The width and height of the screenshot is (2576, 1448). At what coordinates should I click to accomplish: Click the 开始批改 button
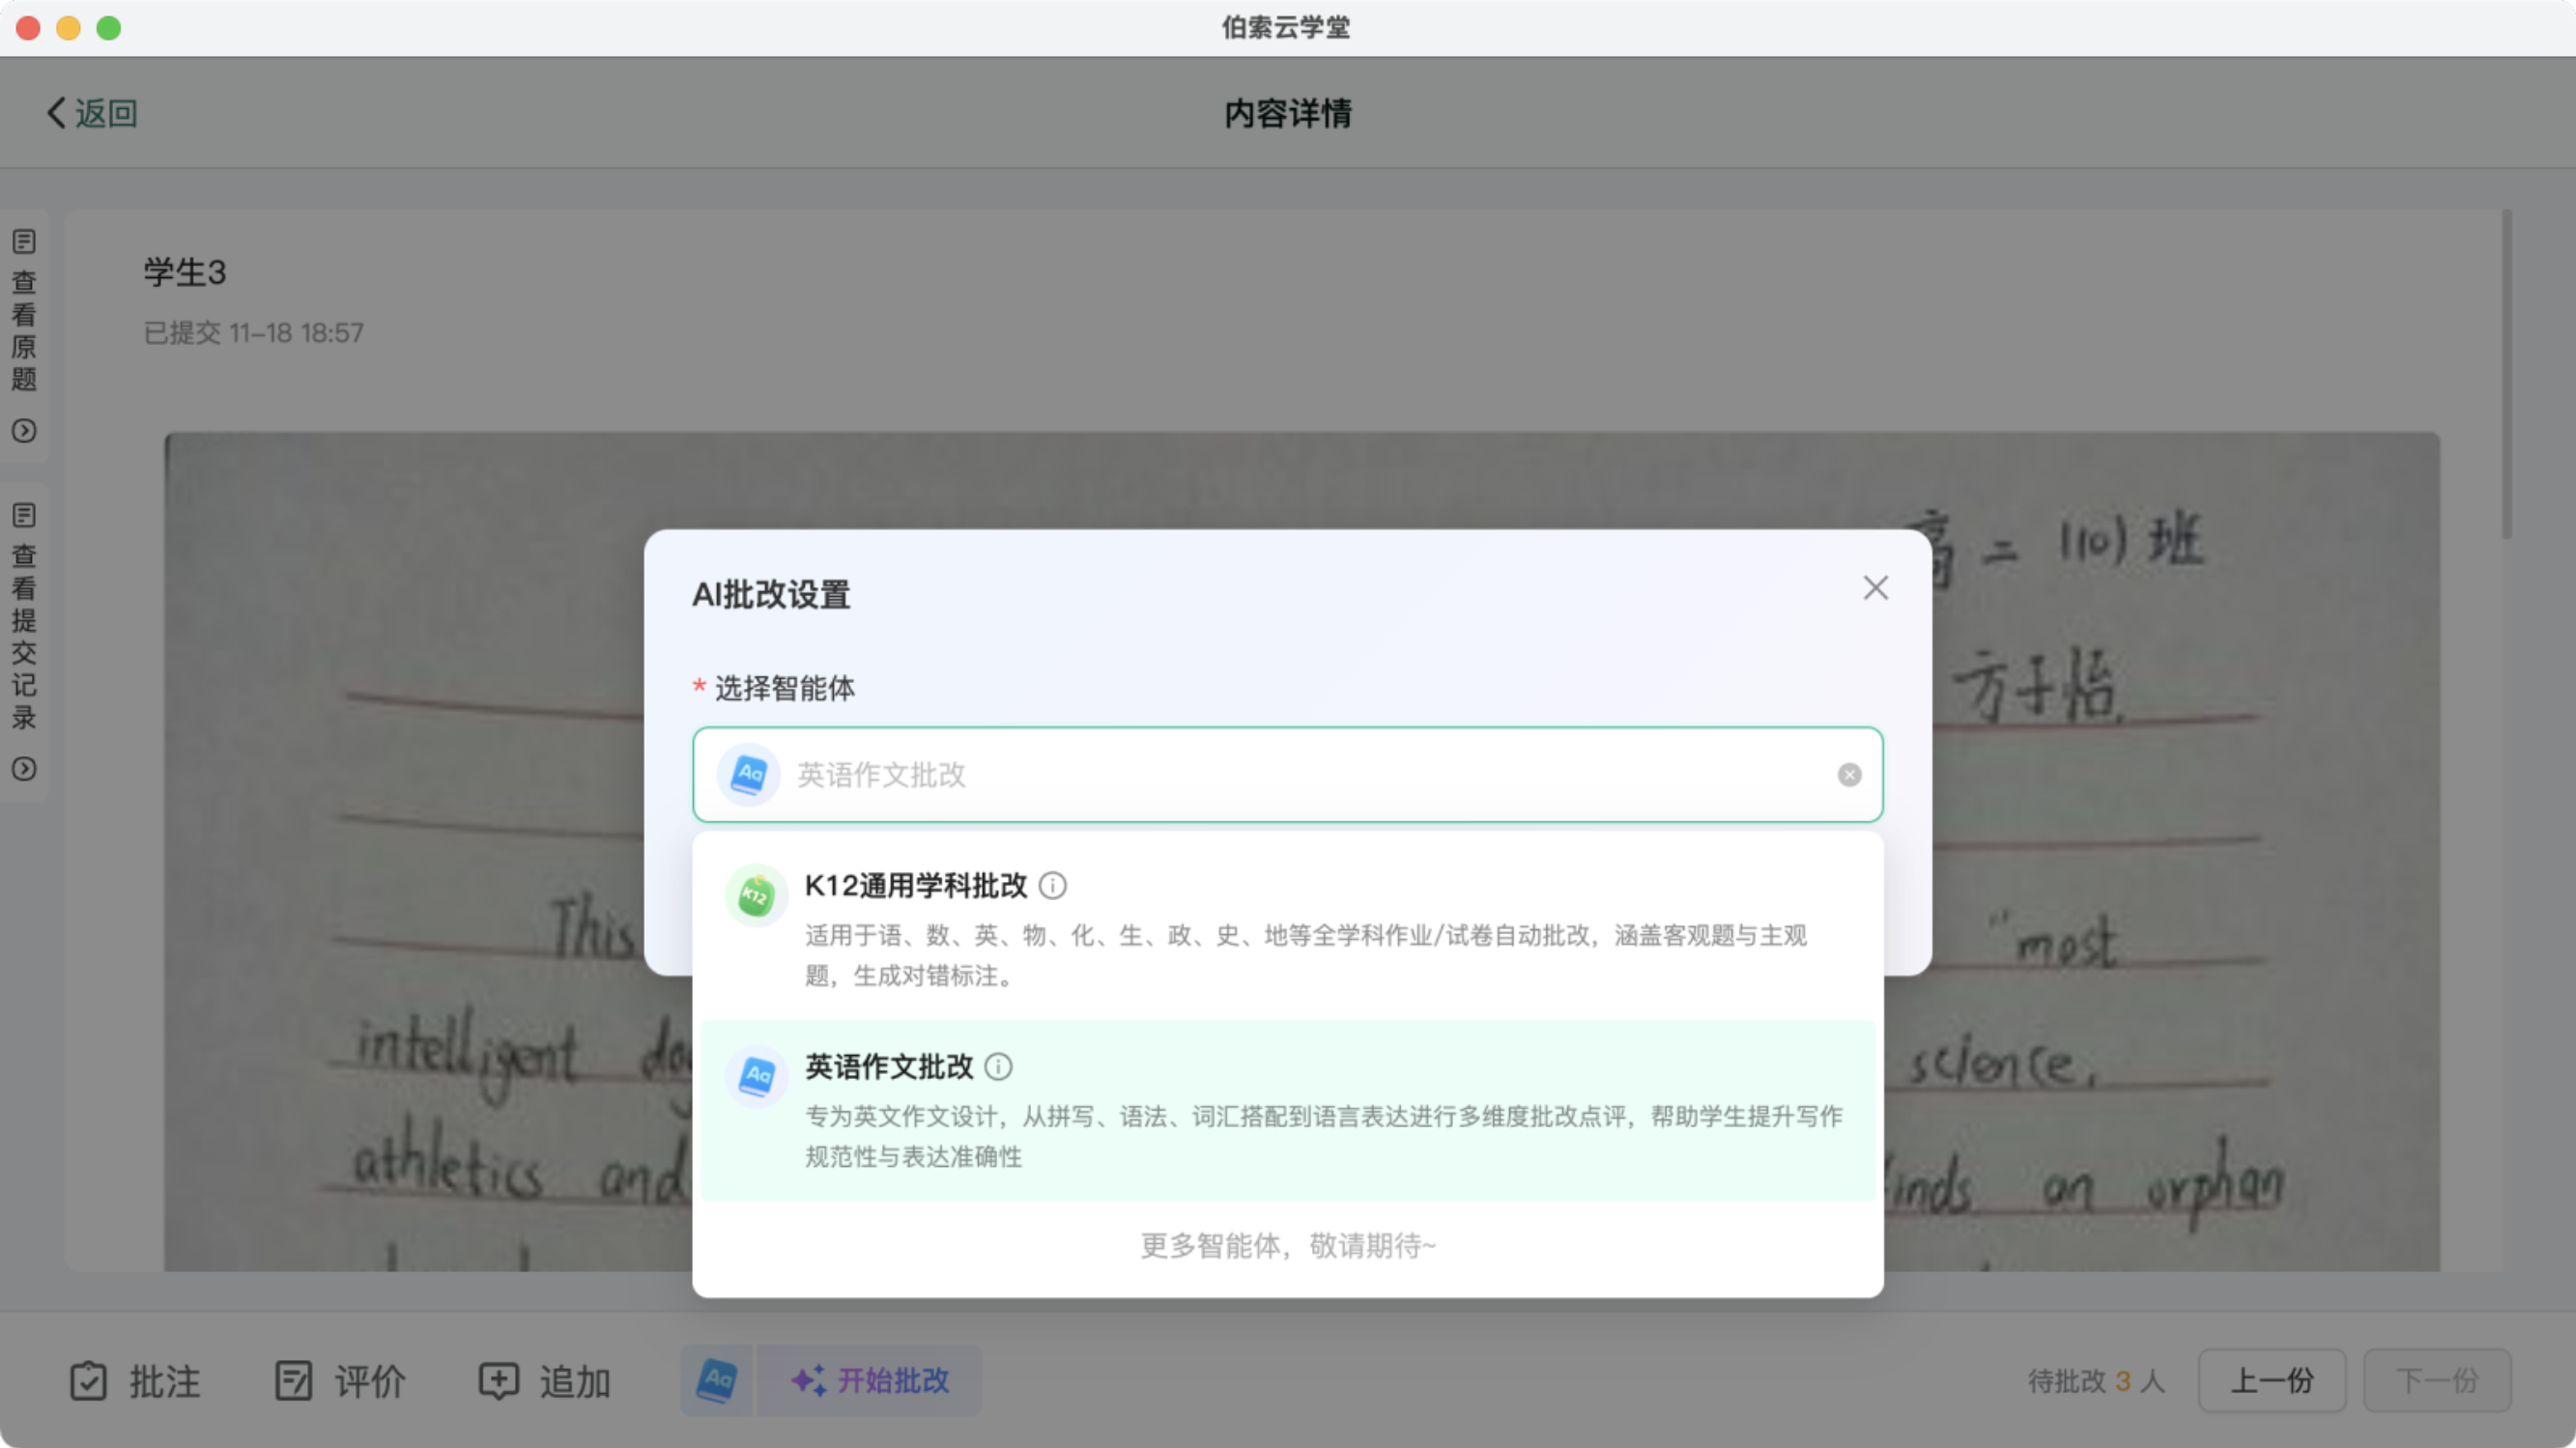click(870, 1381)
